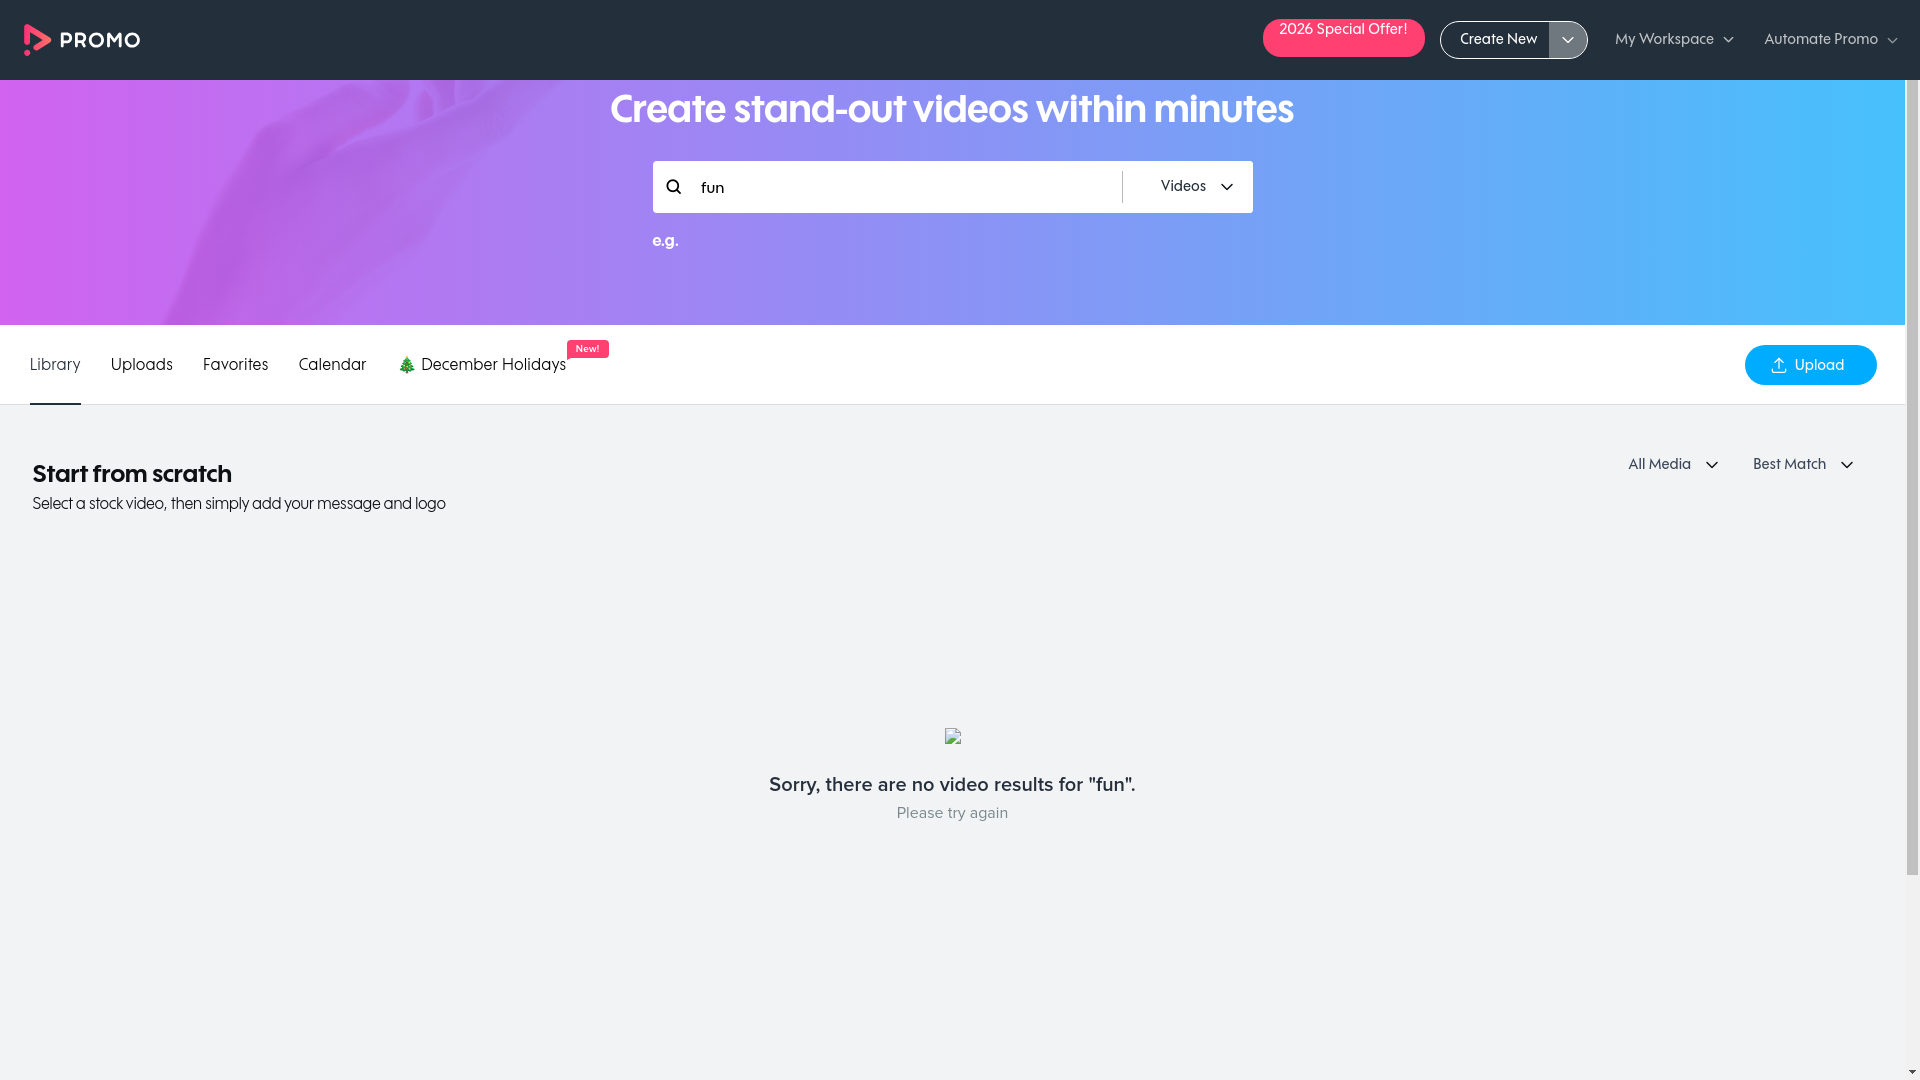Click the page vertical scrollbar
1920x1080 pixels.
(x=1912, y=478)
